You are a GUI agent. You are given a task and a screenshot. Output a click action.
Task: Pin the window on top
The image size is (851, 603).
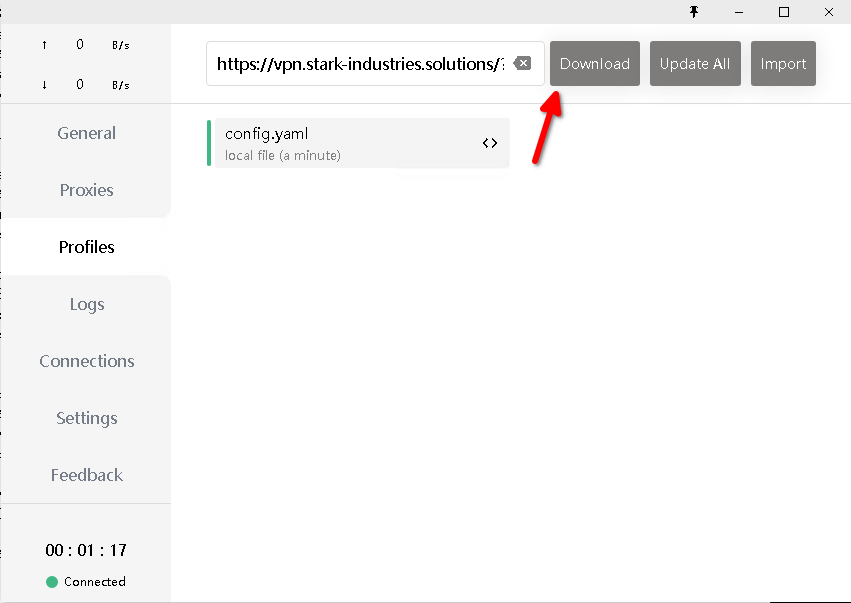(x=694, y=12)
